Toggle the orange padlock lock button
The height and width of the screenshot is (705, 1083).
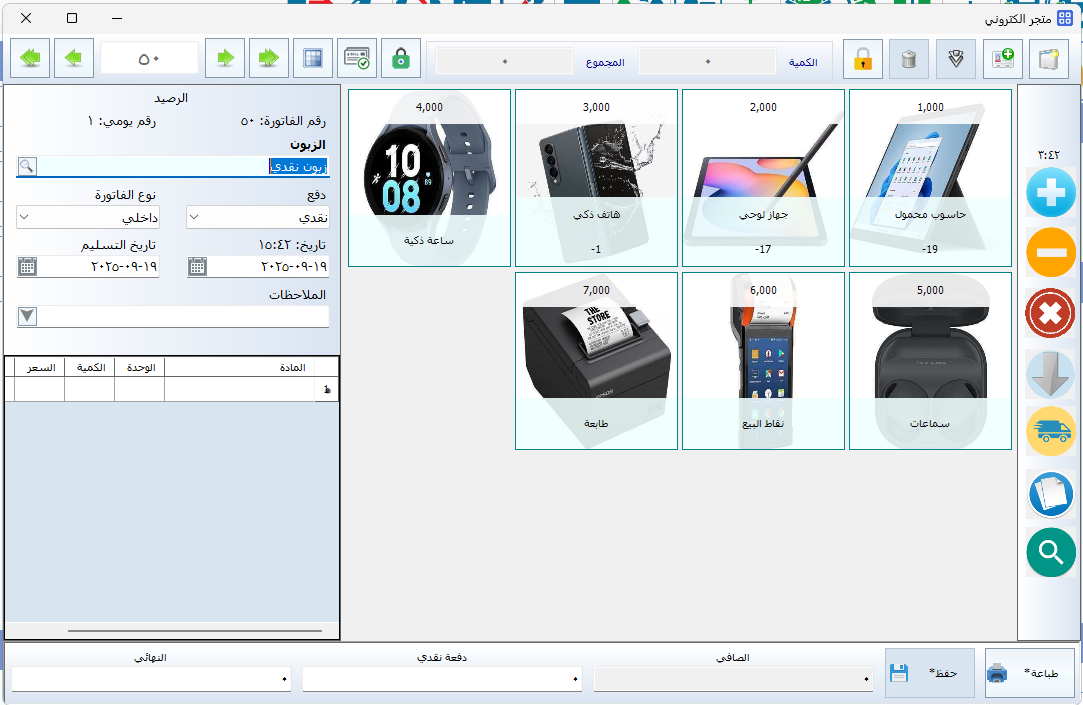pos(862,60)
